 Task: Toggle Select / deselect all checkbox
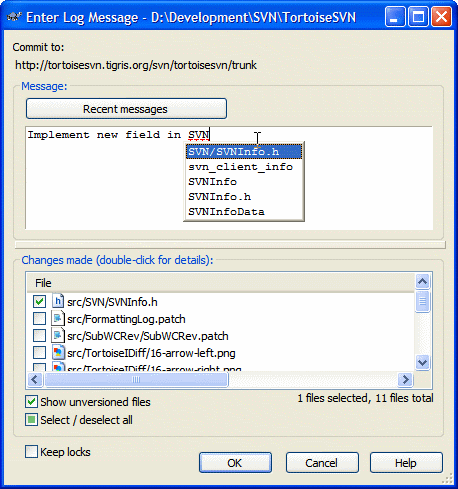click(31, 420)
